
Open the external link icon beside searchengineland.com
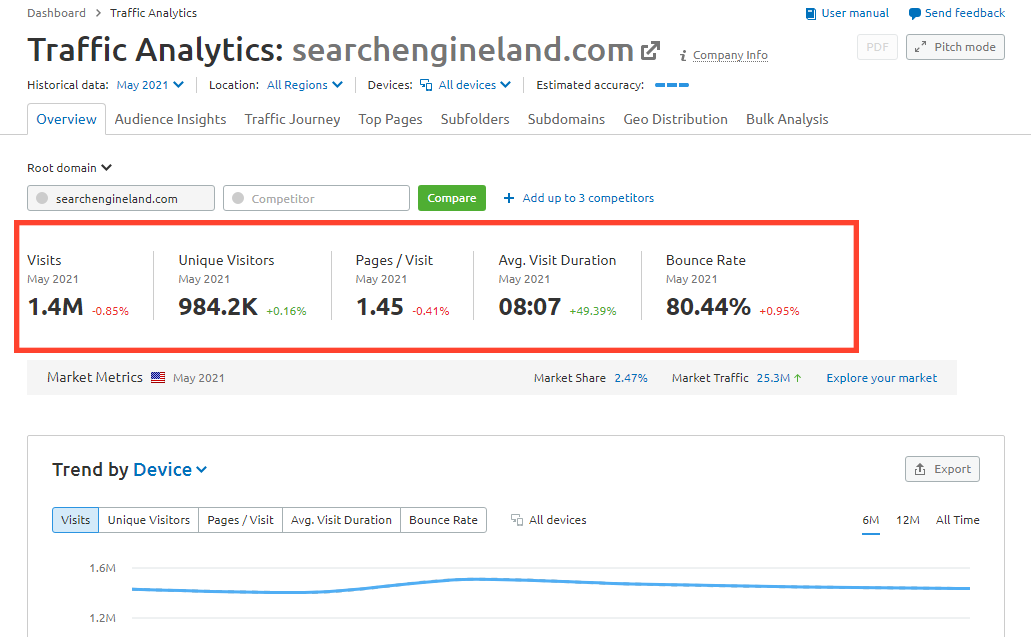(650, 51)
